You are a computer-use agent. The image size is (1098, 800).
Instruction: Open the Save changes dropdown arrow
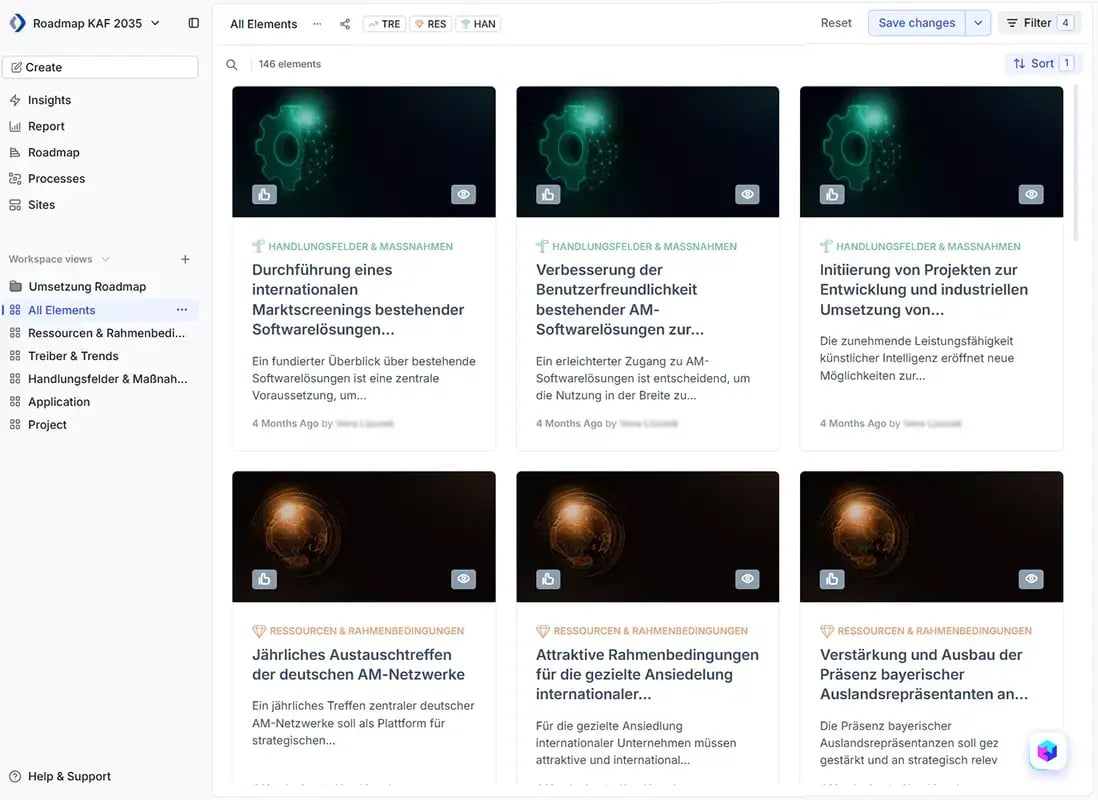tap(977, 22)
